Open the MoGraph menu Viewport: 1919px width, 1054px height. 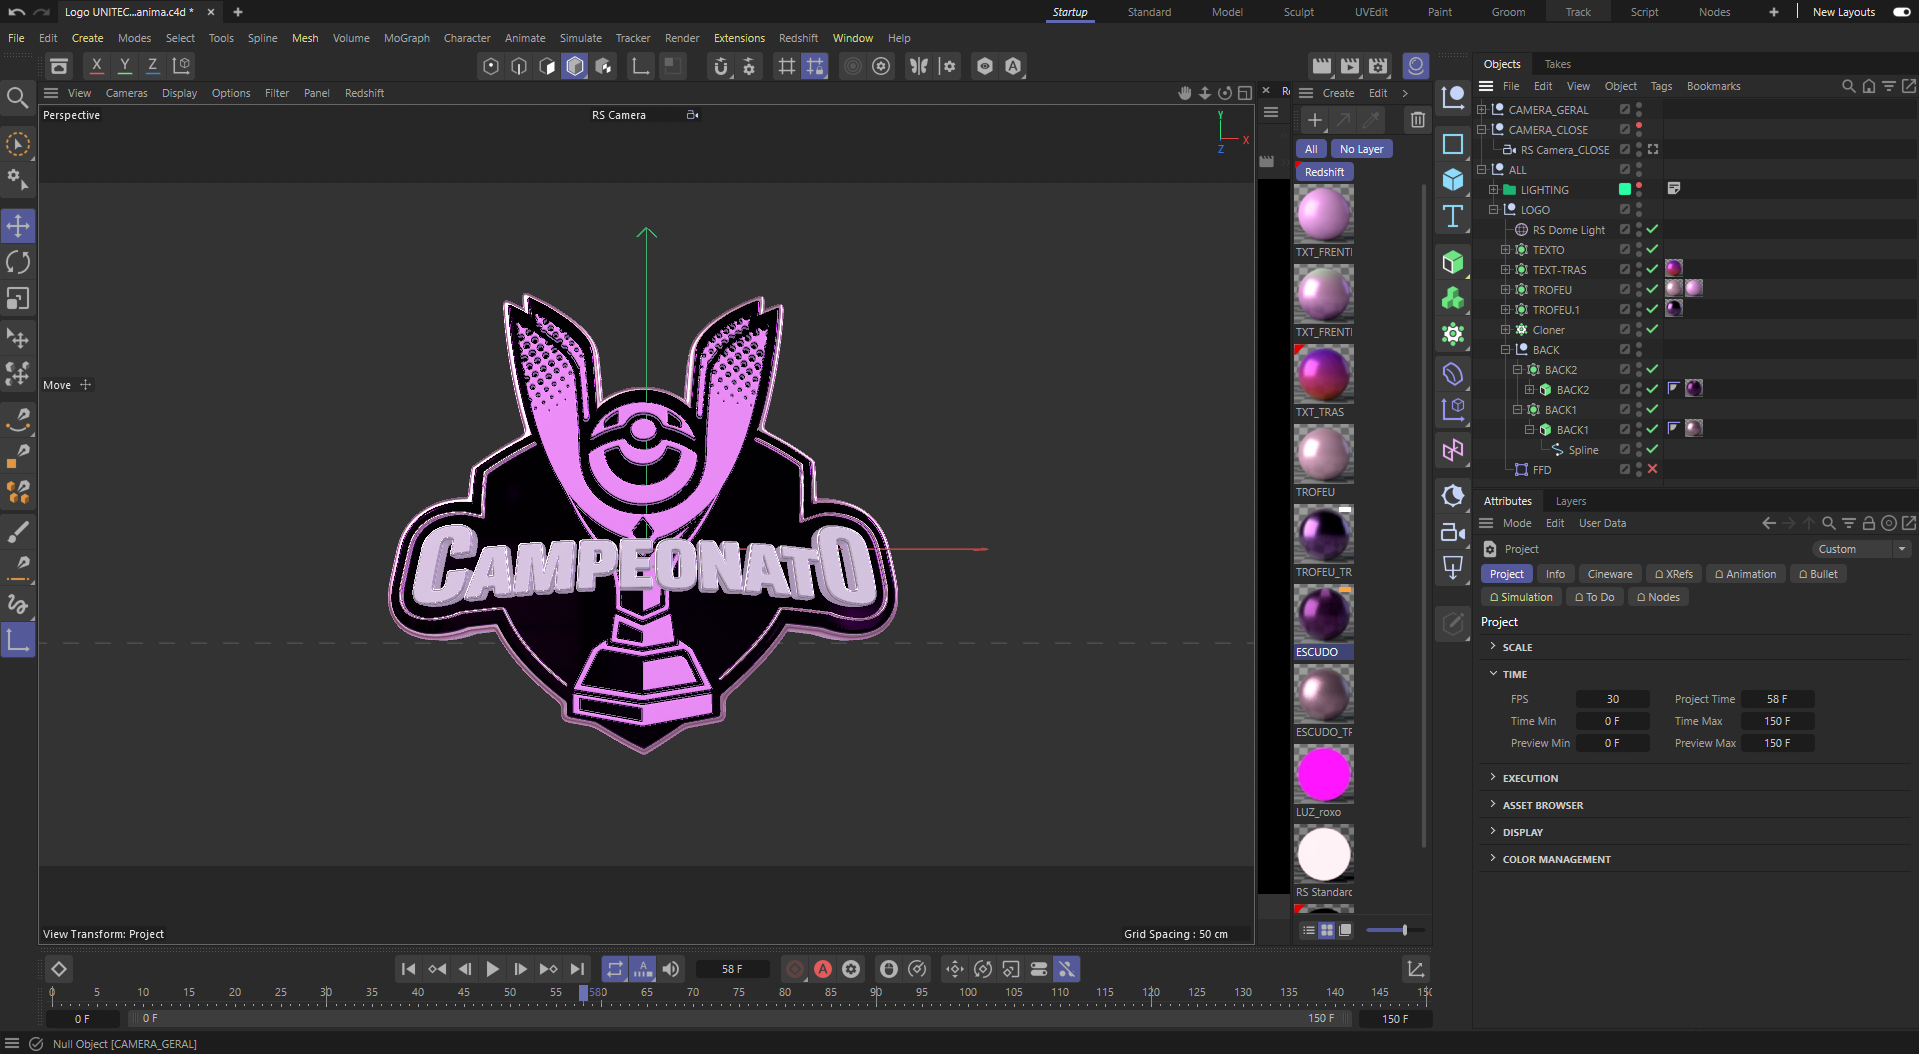click(406, 38)
